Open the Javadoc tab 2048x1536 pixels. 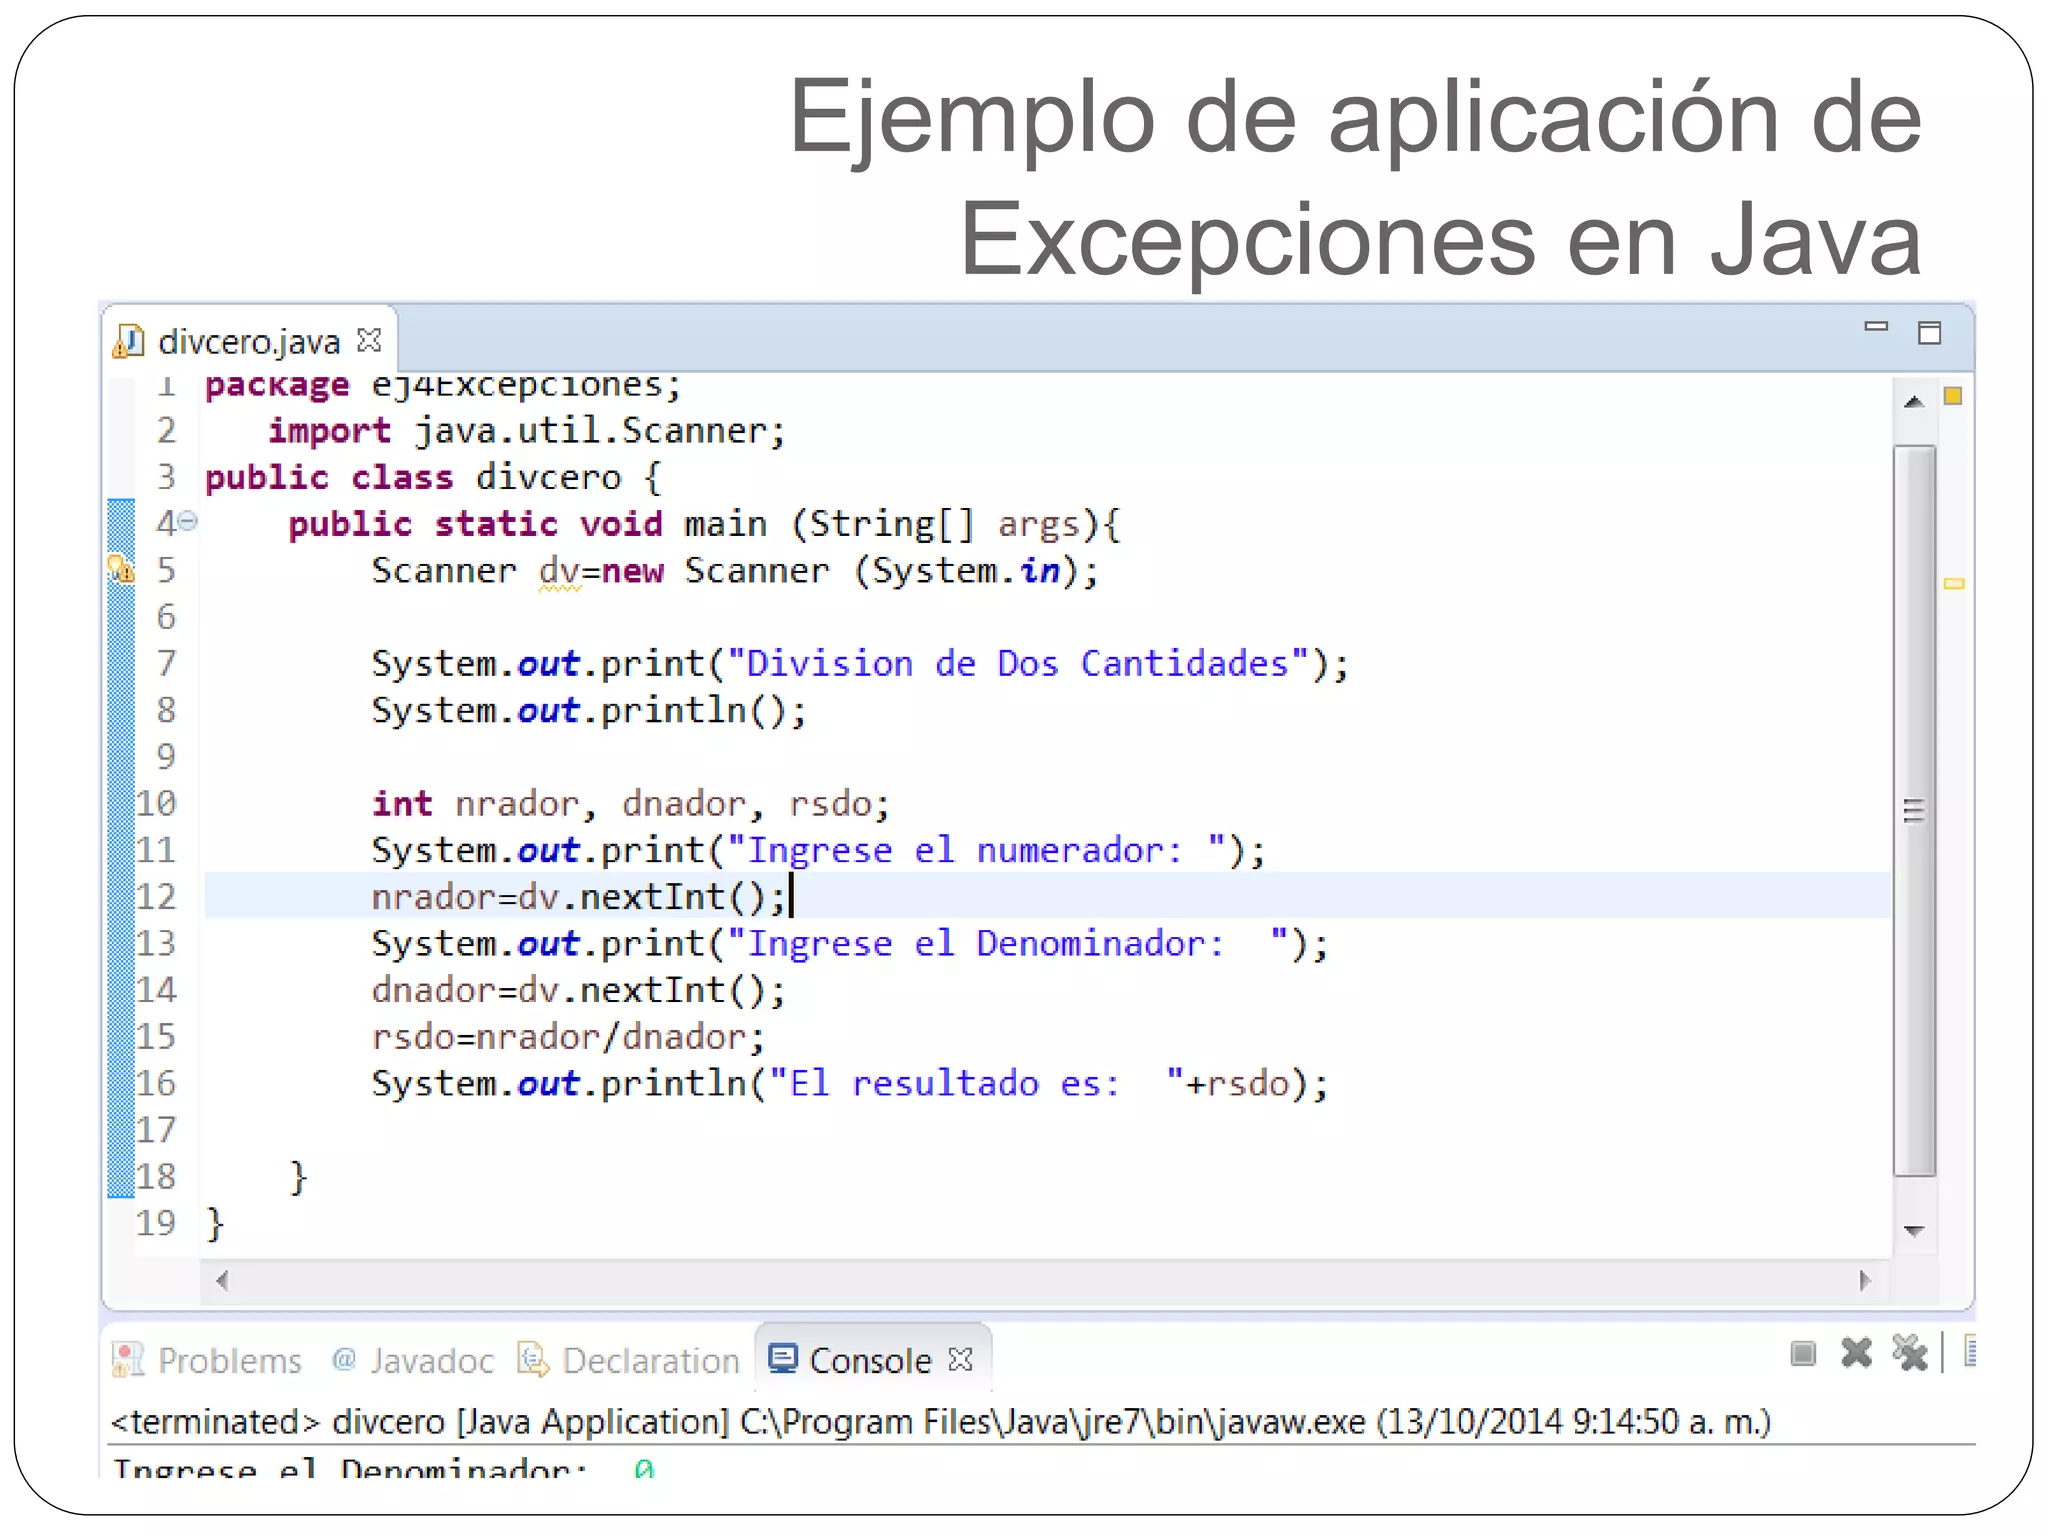[412, 1360]
